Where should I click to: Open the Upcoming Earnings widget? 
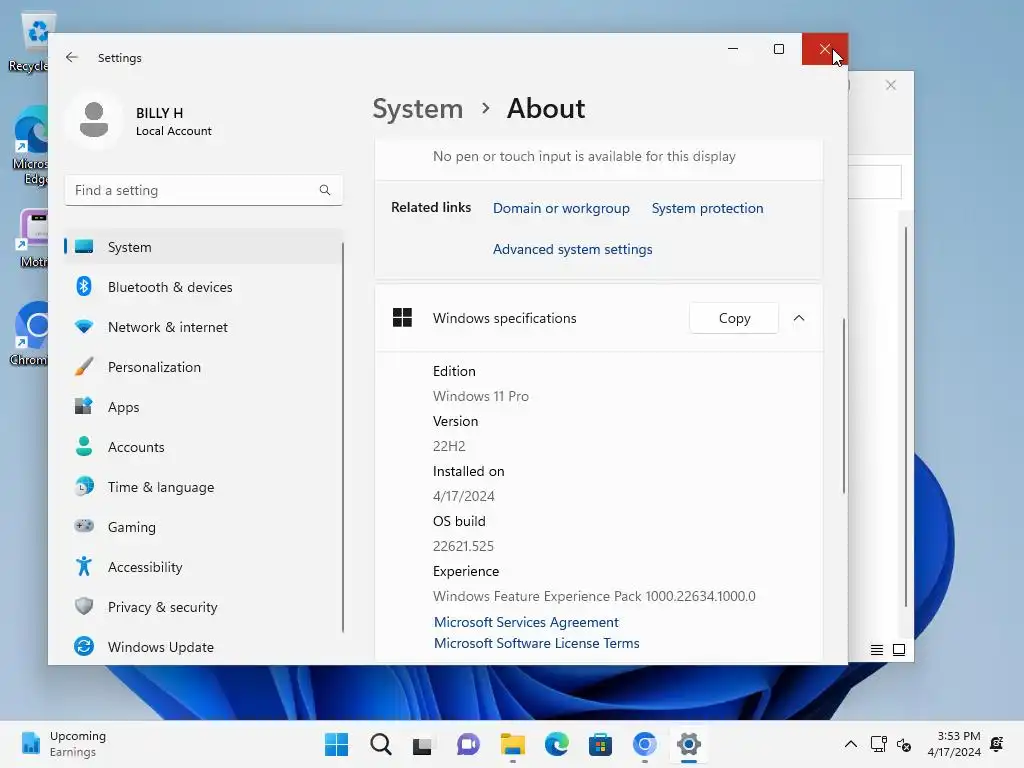click(64, 744)
